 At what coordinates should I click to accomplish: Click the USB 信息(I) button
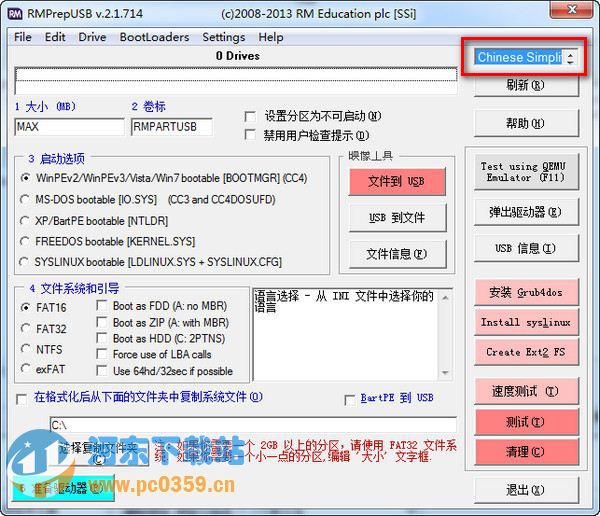click(526, 248)
